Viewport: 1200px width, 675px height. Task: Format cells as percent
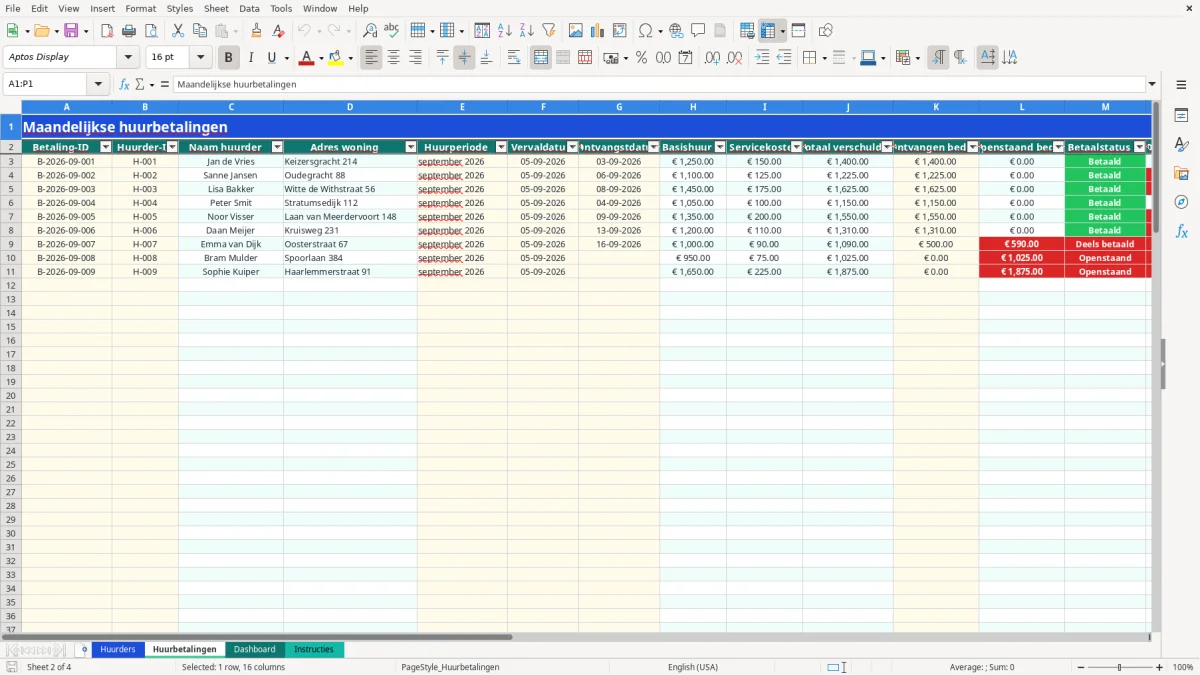(641, 58)
